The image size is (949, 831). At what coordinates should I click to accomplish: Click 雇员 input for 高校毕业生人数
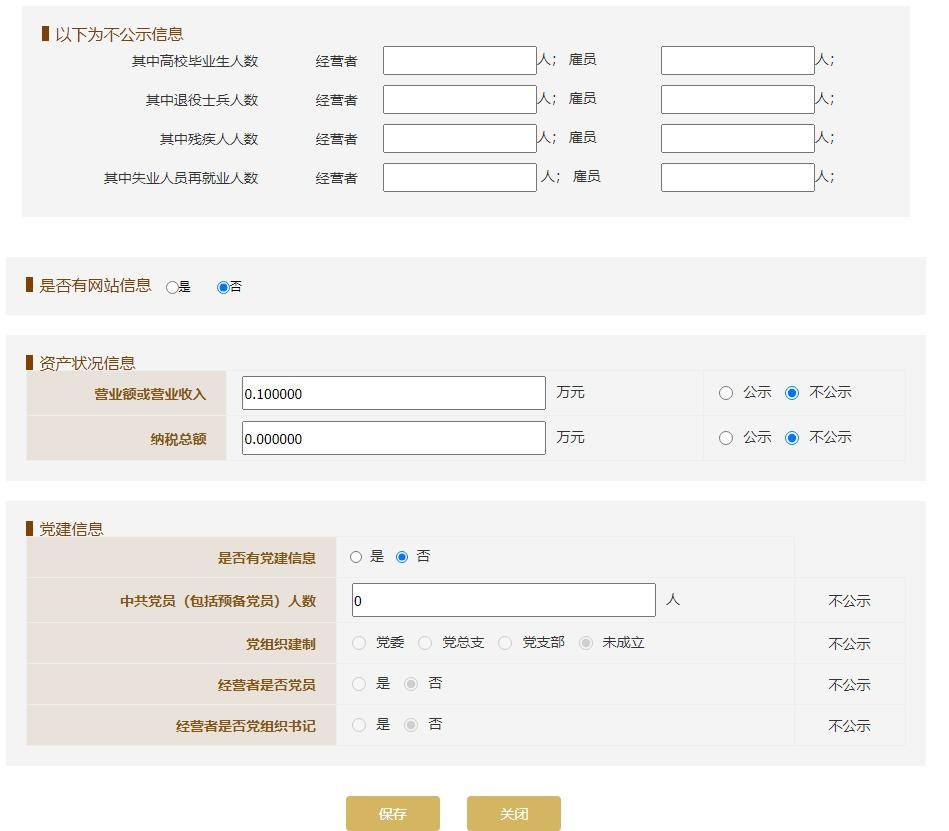pyautogui.click(x=737, y=61)
